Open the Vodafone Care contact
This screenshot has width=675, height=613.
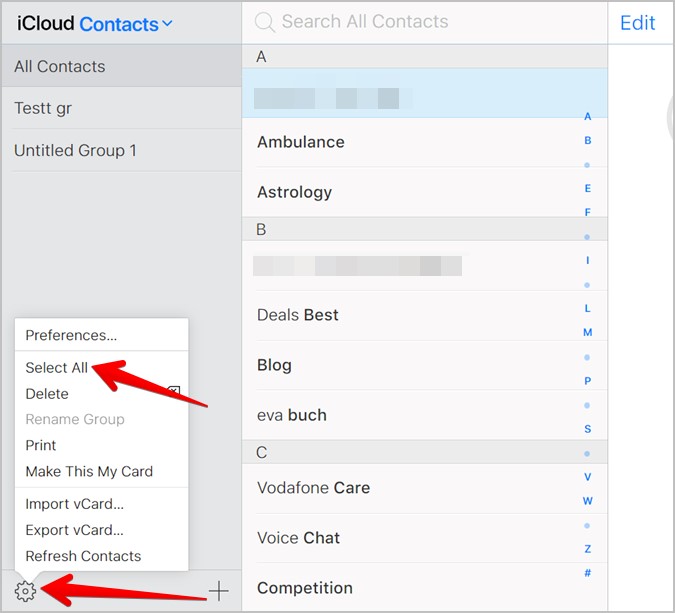click(424, 488)
